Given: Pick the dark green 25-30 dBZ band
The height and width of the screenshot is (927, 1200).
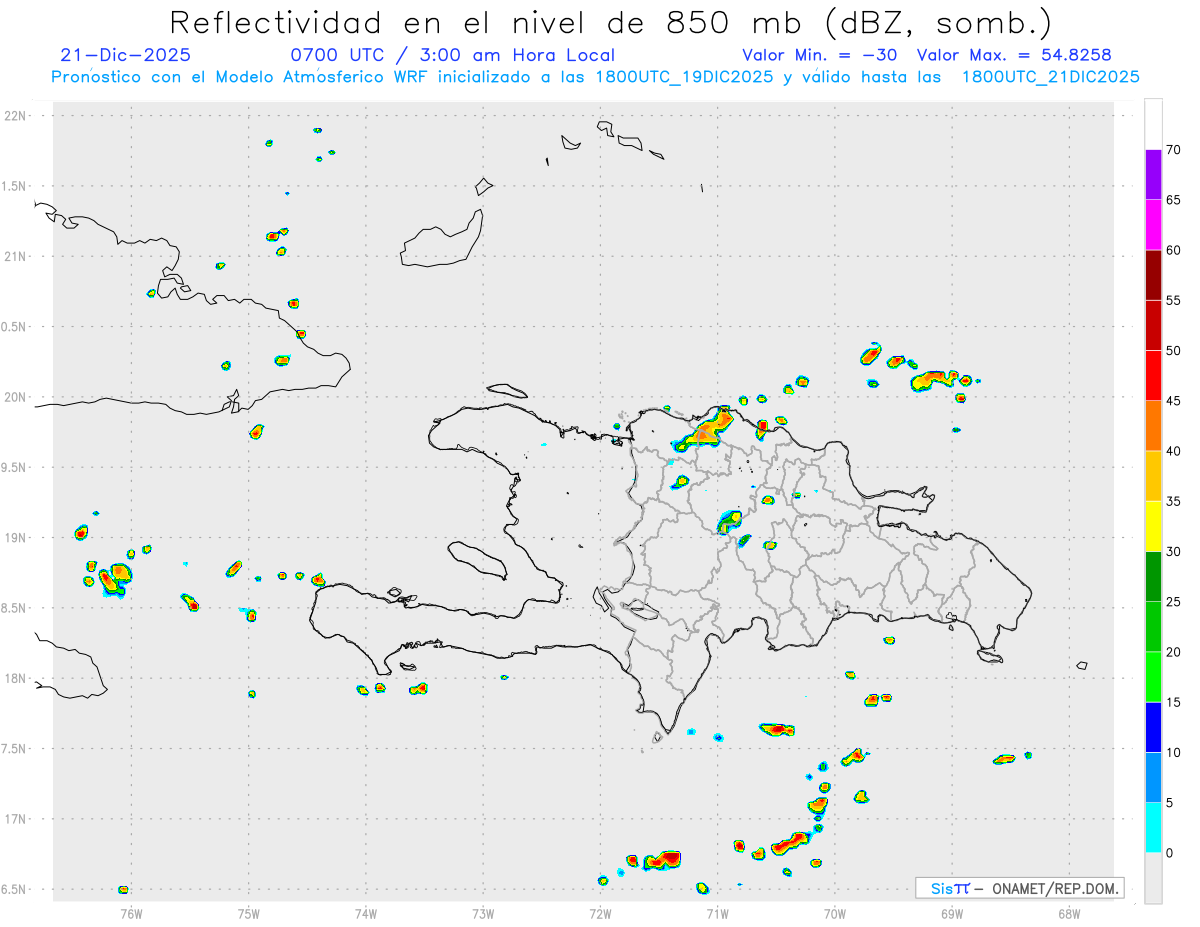Looking at the screenshot, I should [x=1153, y=577].
